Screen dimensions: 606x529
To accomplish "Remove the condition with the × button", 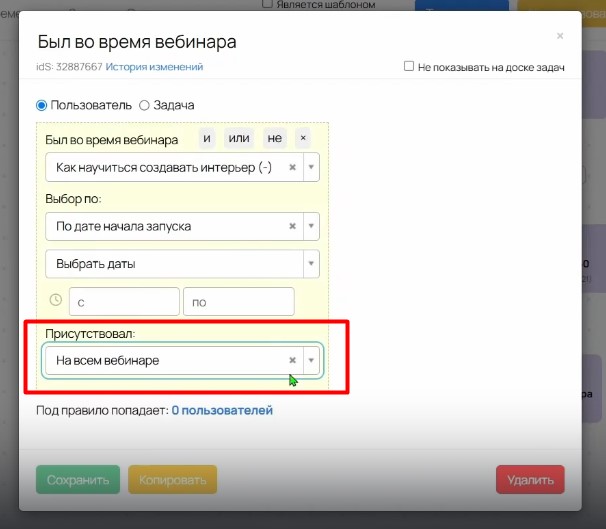I will pos(303,139).
